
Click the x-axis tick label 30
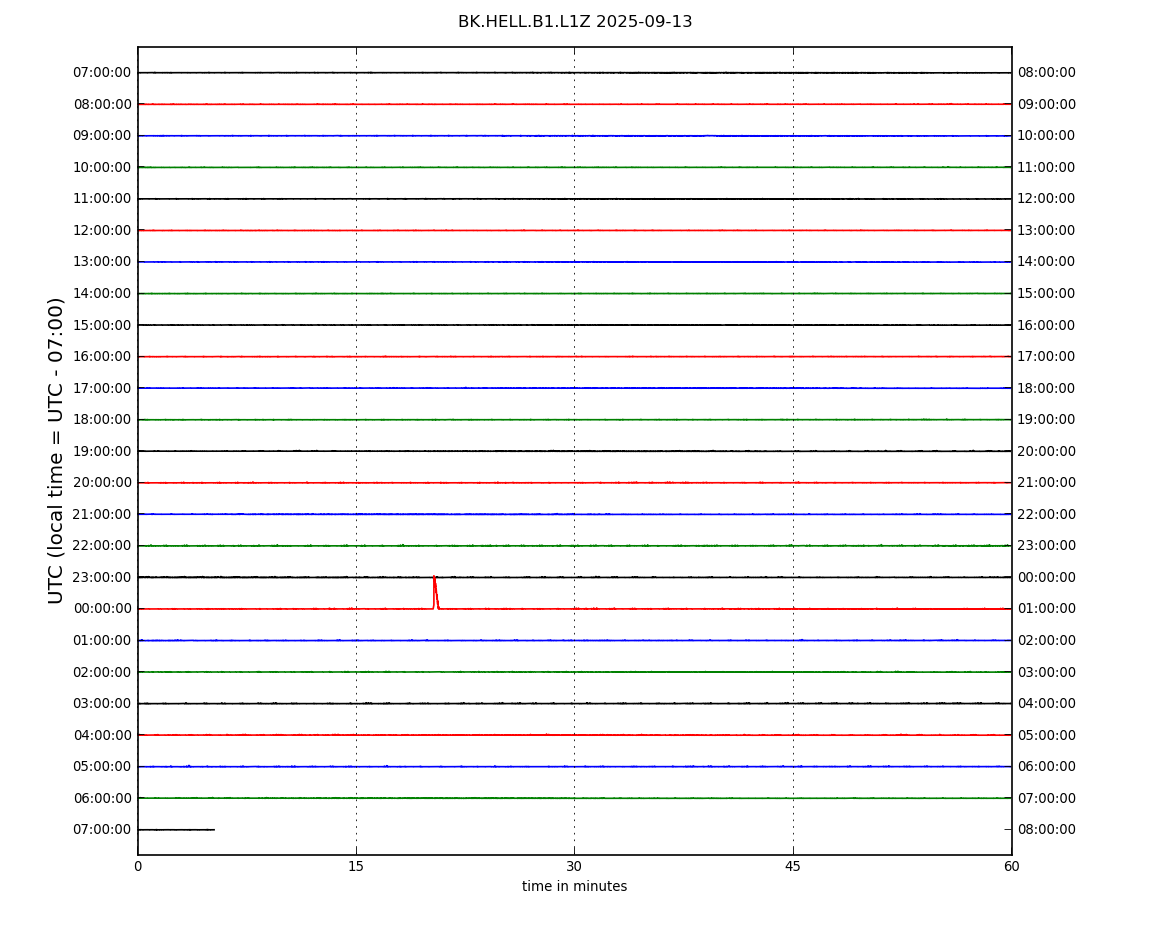[x=574, y=866]
